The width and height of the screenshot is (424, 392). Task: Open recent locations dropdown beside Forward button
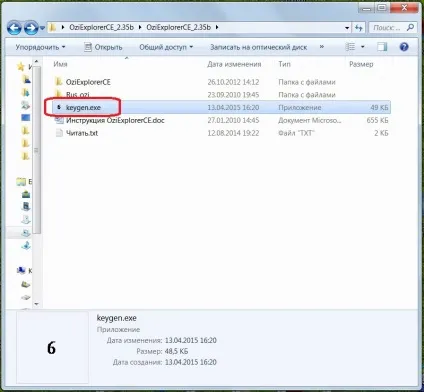[42, 28]
